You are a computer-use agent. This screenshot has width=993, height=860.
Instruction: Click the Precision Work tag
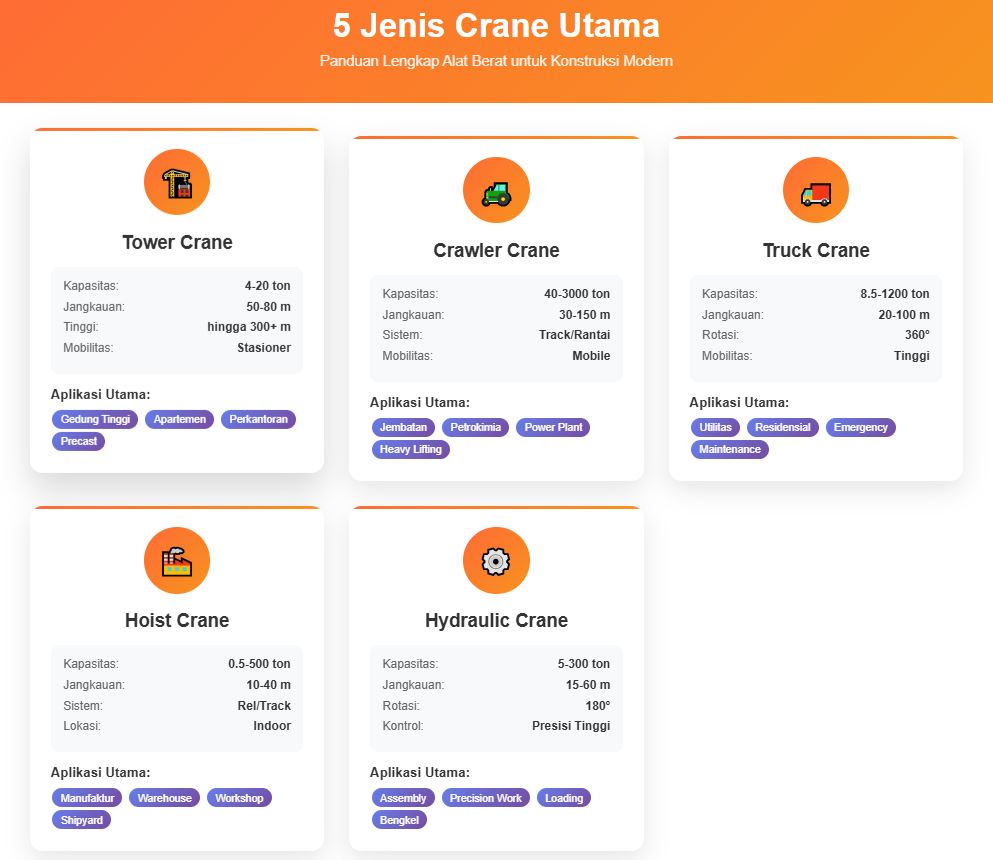[486, 798]
